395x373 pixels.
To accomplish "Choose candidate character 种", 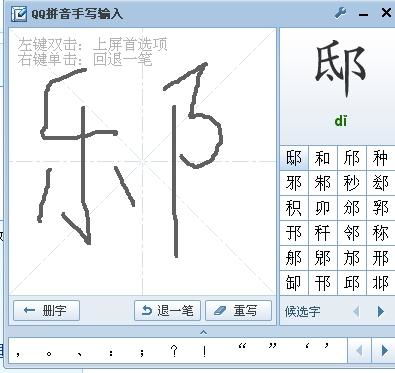I will coord(381,158).
